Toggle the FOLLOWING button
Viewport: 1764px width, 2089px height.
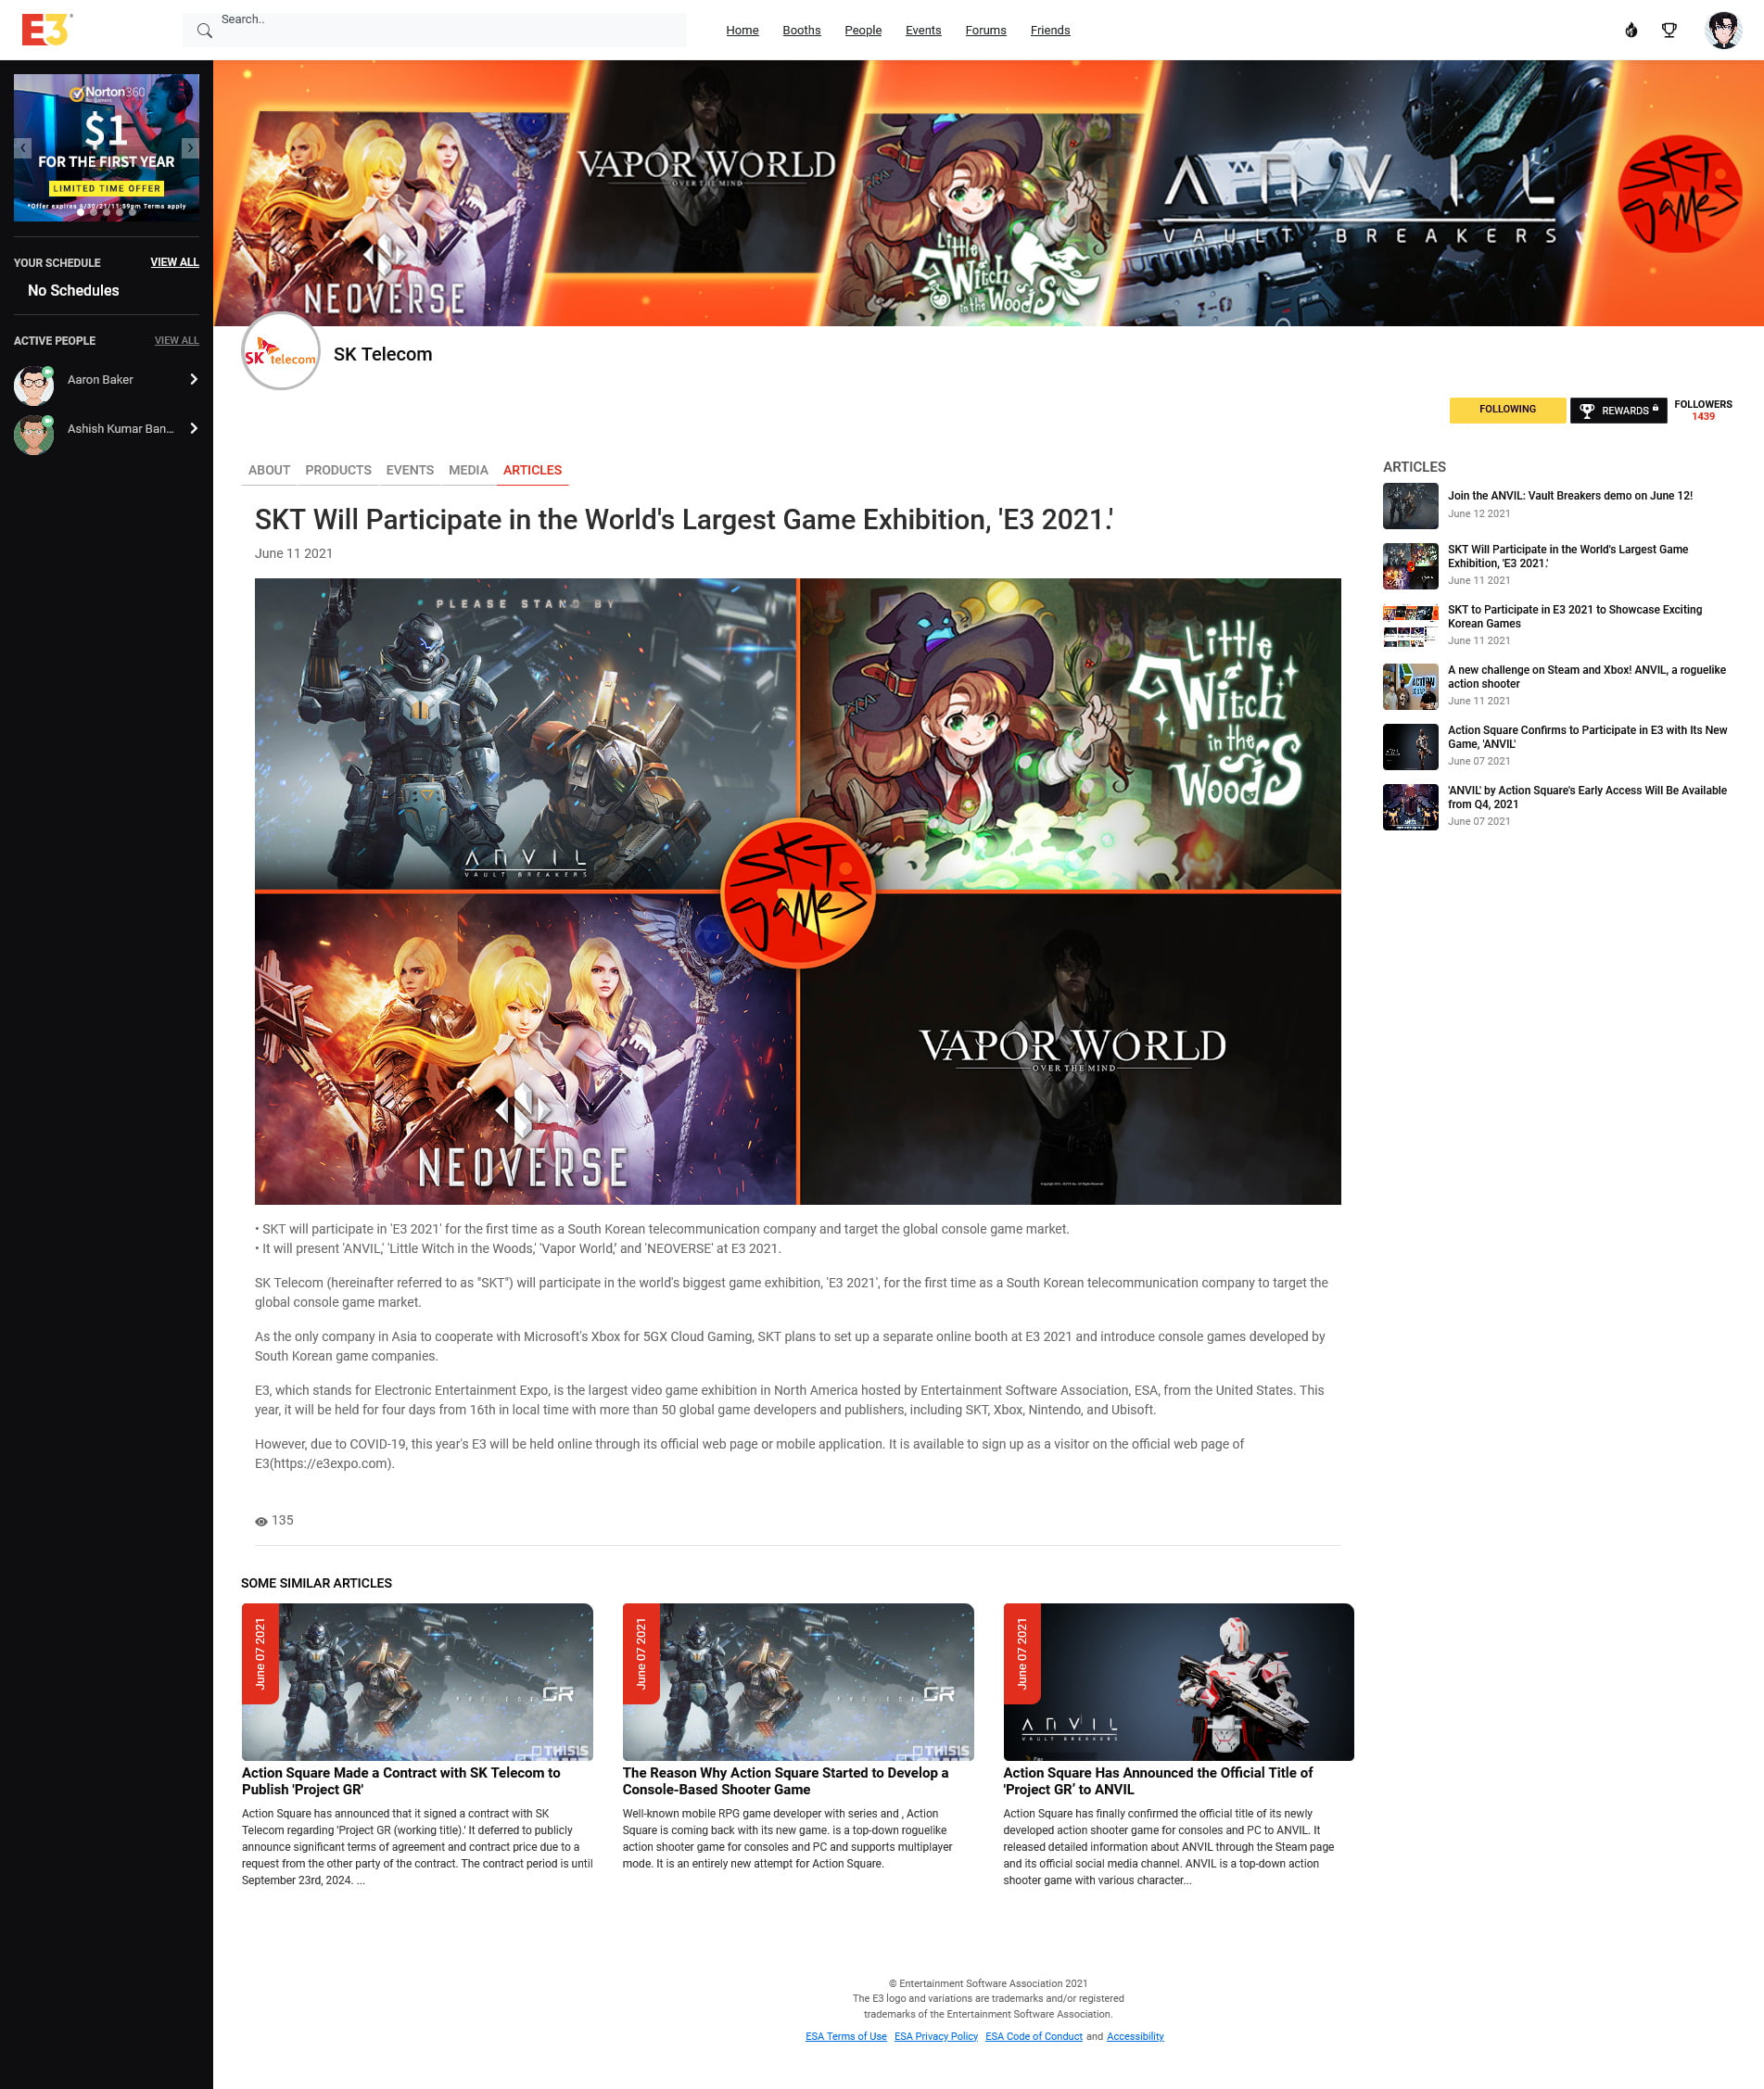[1507, 410]
